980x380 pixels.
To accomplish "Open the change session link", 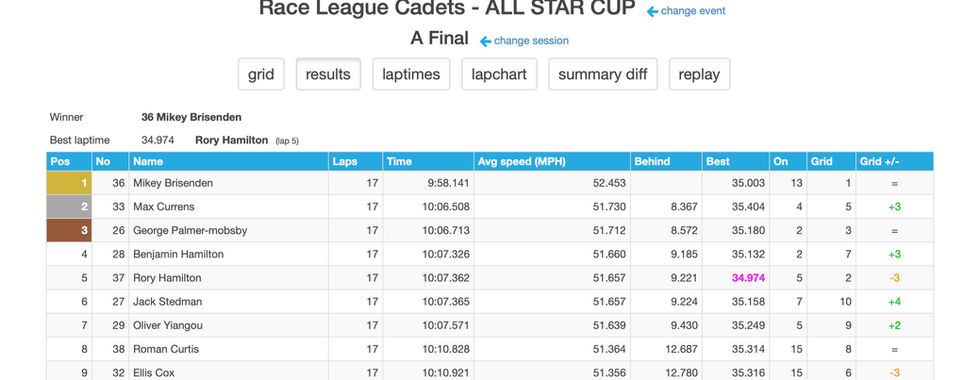I will [531, 41].
